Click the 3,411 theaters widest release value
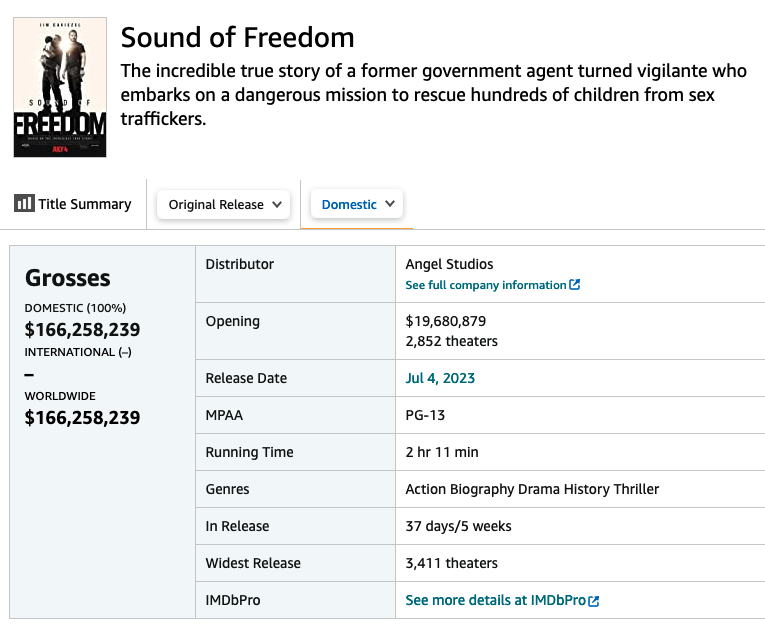Image resolution: width=765 pixels, height=629 pixels. tap(451, 563)
